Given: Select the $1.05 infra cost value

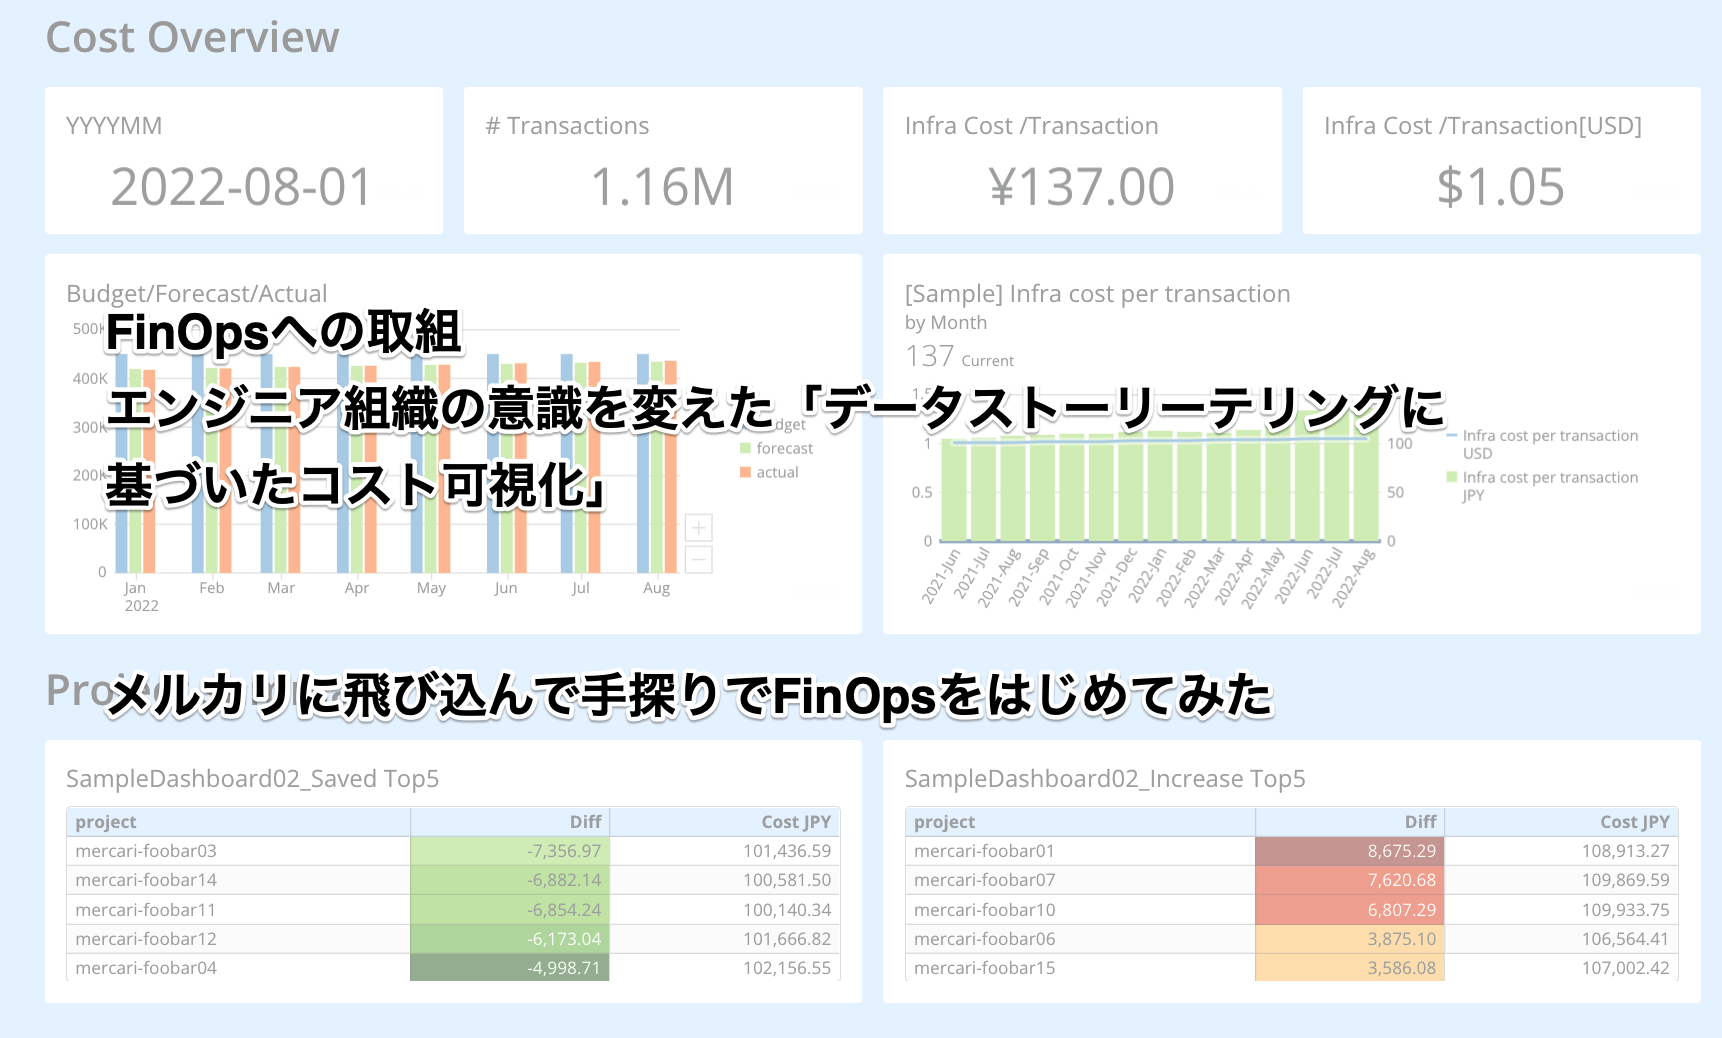Looking at the screenshot, I should [1501, 187].
